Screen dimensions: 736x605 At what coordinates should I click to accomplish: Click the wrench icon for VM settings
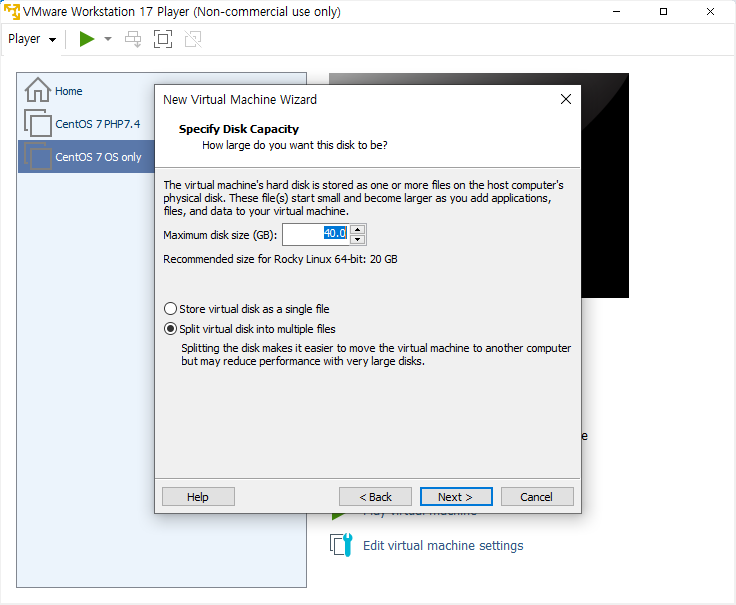click(x=341, y=545)
